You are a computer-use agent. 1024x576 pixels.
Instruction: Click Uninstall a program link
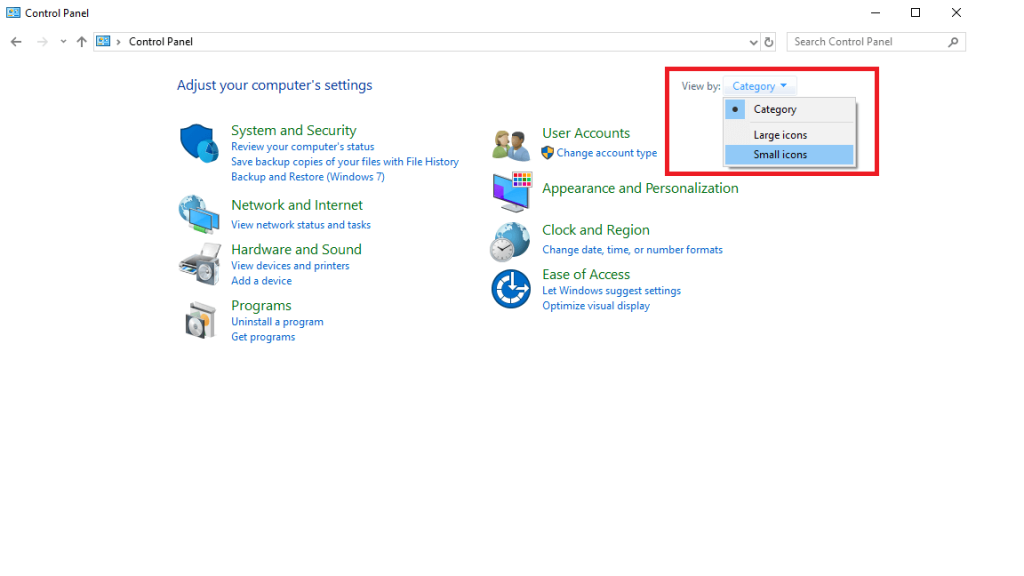pyautogui.click(x=277, y=322)
